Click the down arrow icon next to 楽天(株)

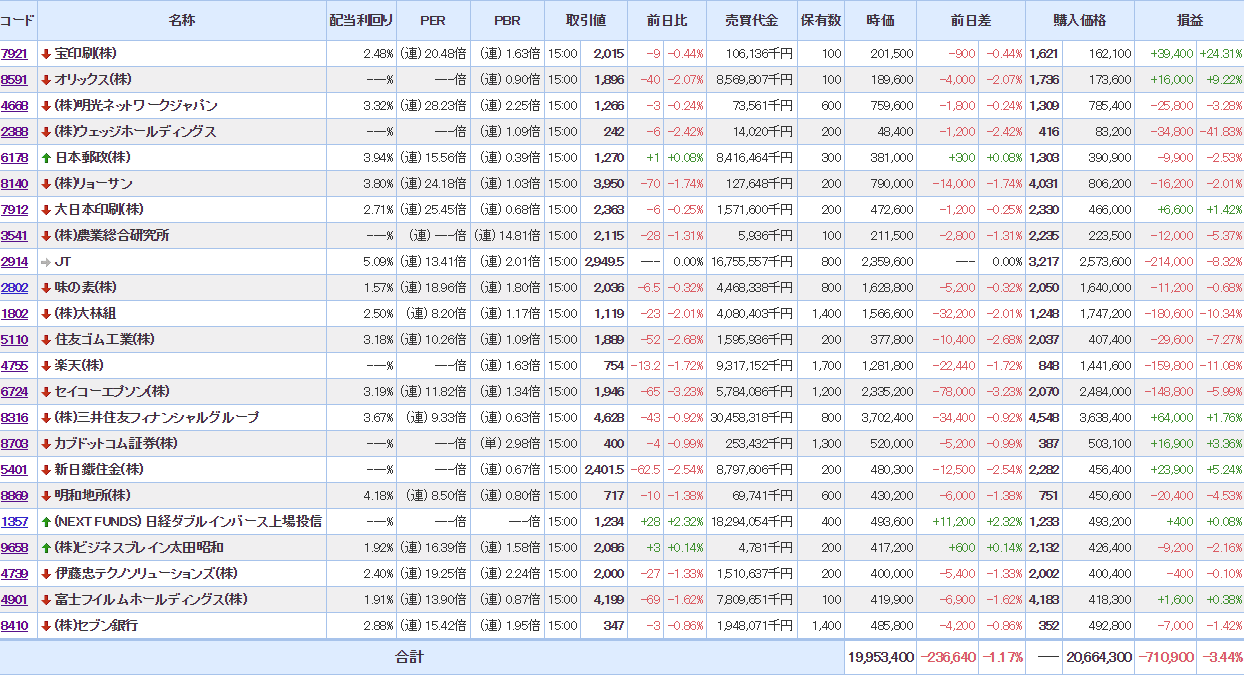[46, 366]
